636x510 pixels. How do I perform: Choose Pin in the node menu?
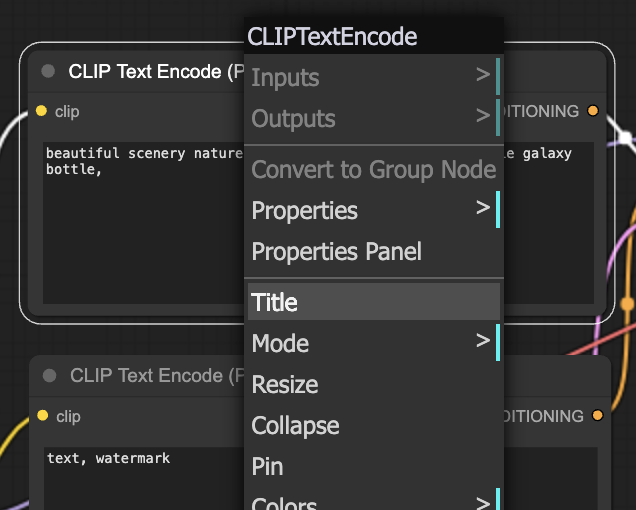click(374, 466)
